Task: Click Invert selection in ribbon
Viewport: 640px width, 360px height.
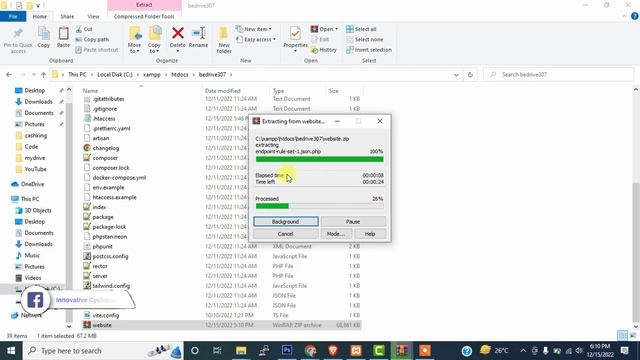Action: [369, 50]
